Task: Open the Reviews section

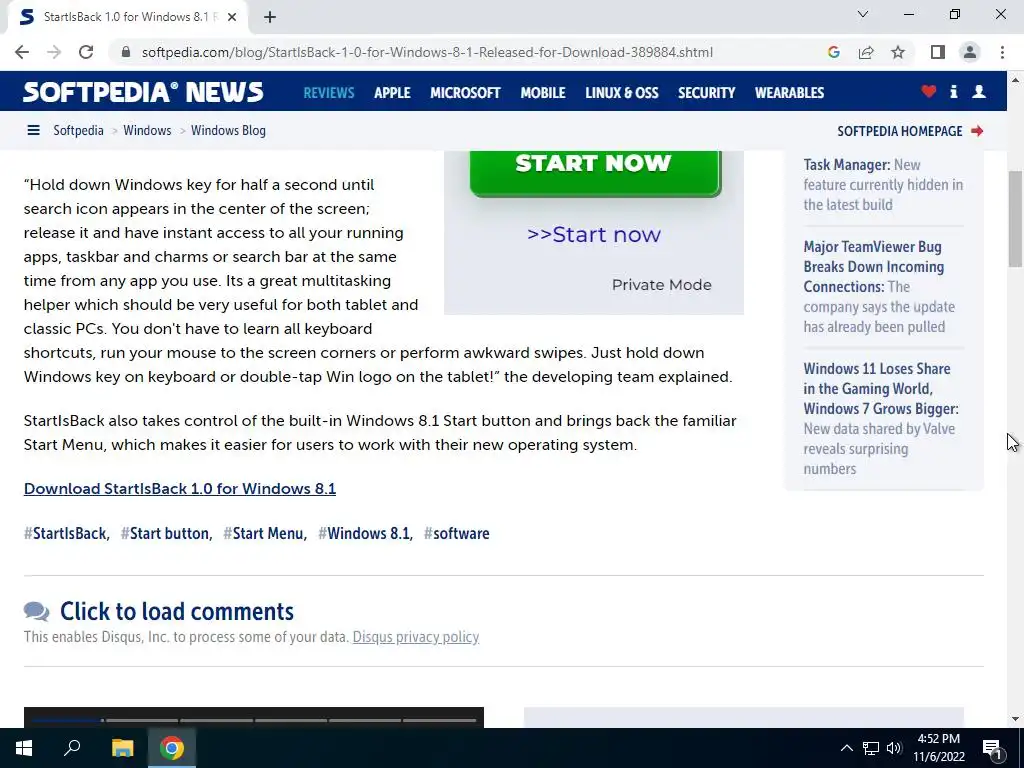Action: click(328, 93)
